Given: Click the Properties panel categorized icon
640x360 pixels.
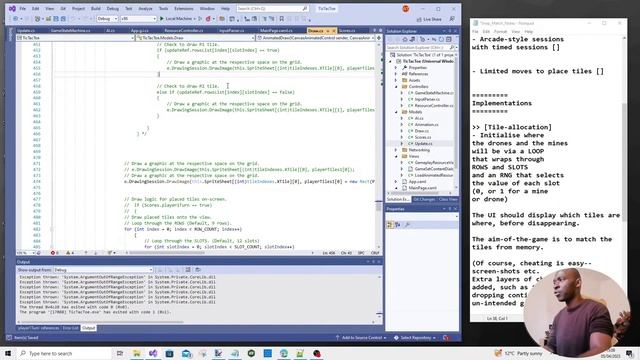Looking at the screenshot, I should pos(390,225).
